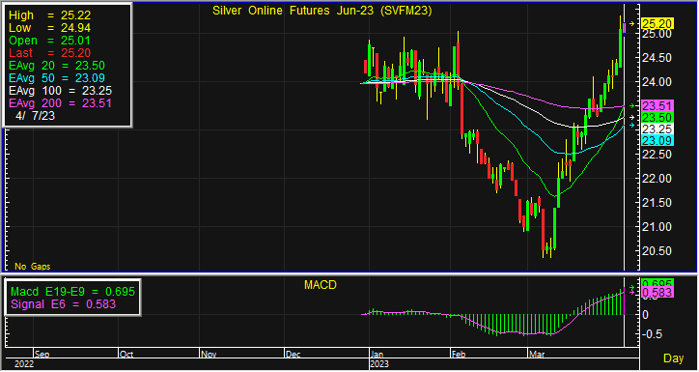Click the green 23.50 price axis tag
The height and width of the screenshot is (372, 699).
[657, 117]
